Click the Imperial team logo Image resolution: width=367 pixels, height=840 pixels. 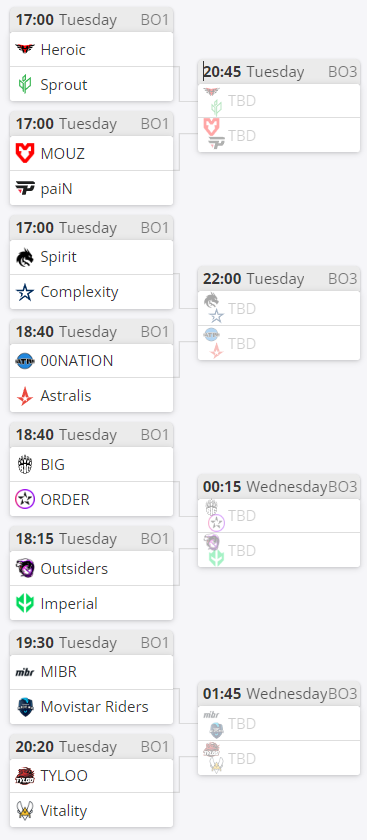[x=25, y=604]
